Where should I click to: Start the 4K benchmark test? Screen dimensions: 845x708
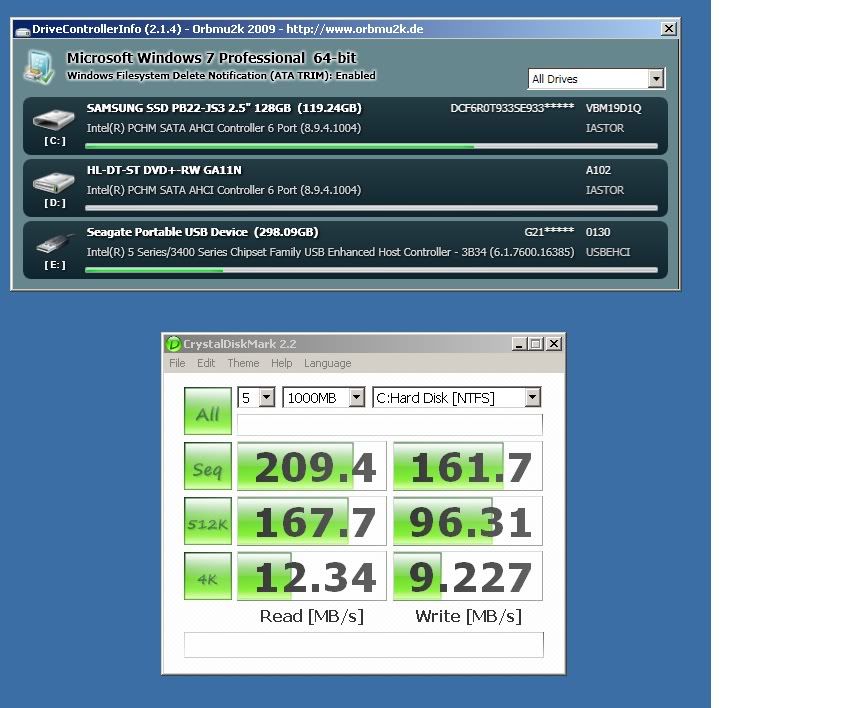click(x=207, y=576)
